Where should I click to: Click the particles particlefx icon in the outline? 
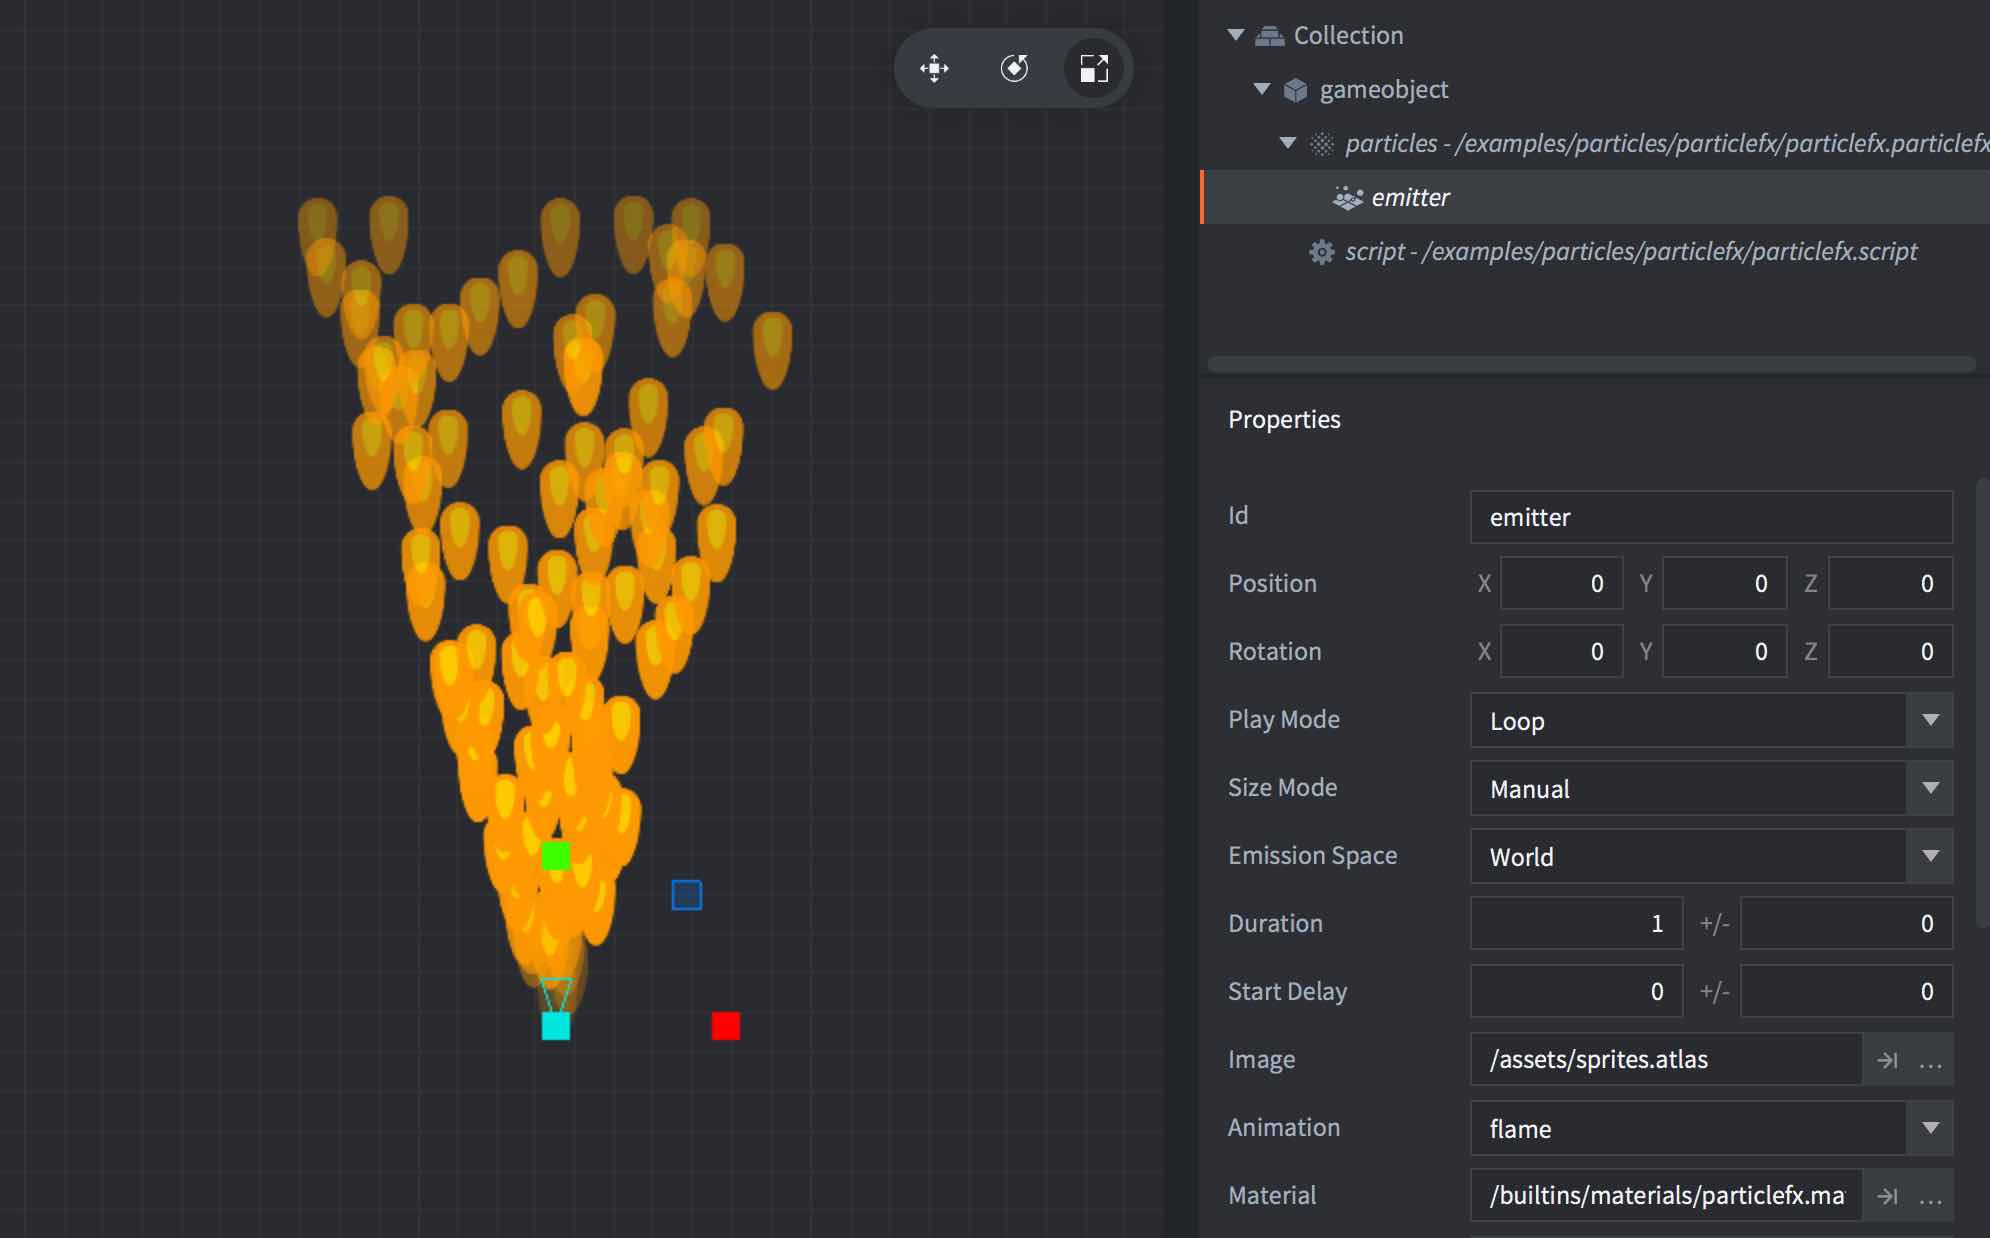pyautogui.click(x=1321, y=142)
